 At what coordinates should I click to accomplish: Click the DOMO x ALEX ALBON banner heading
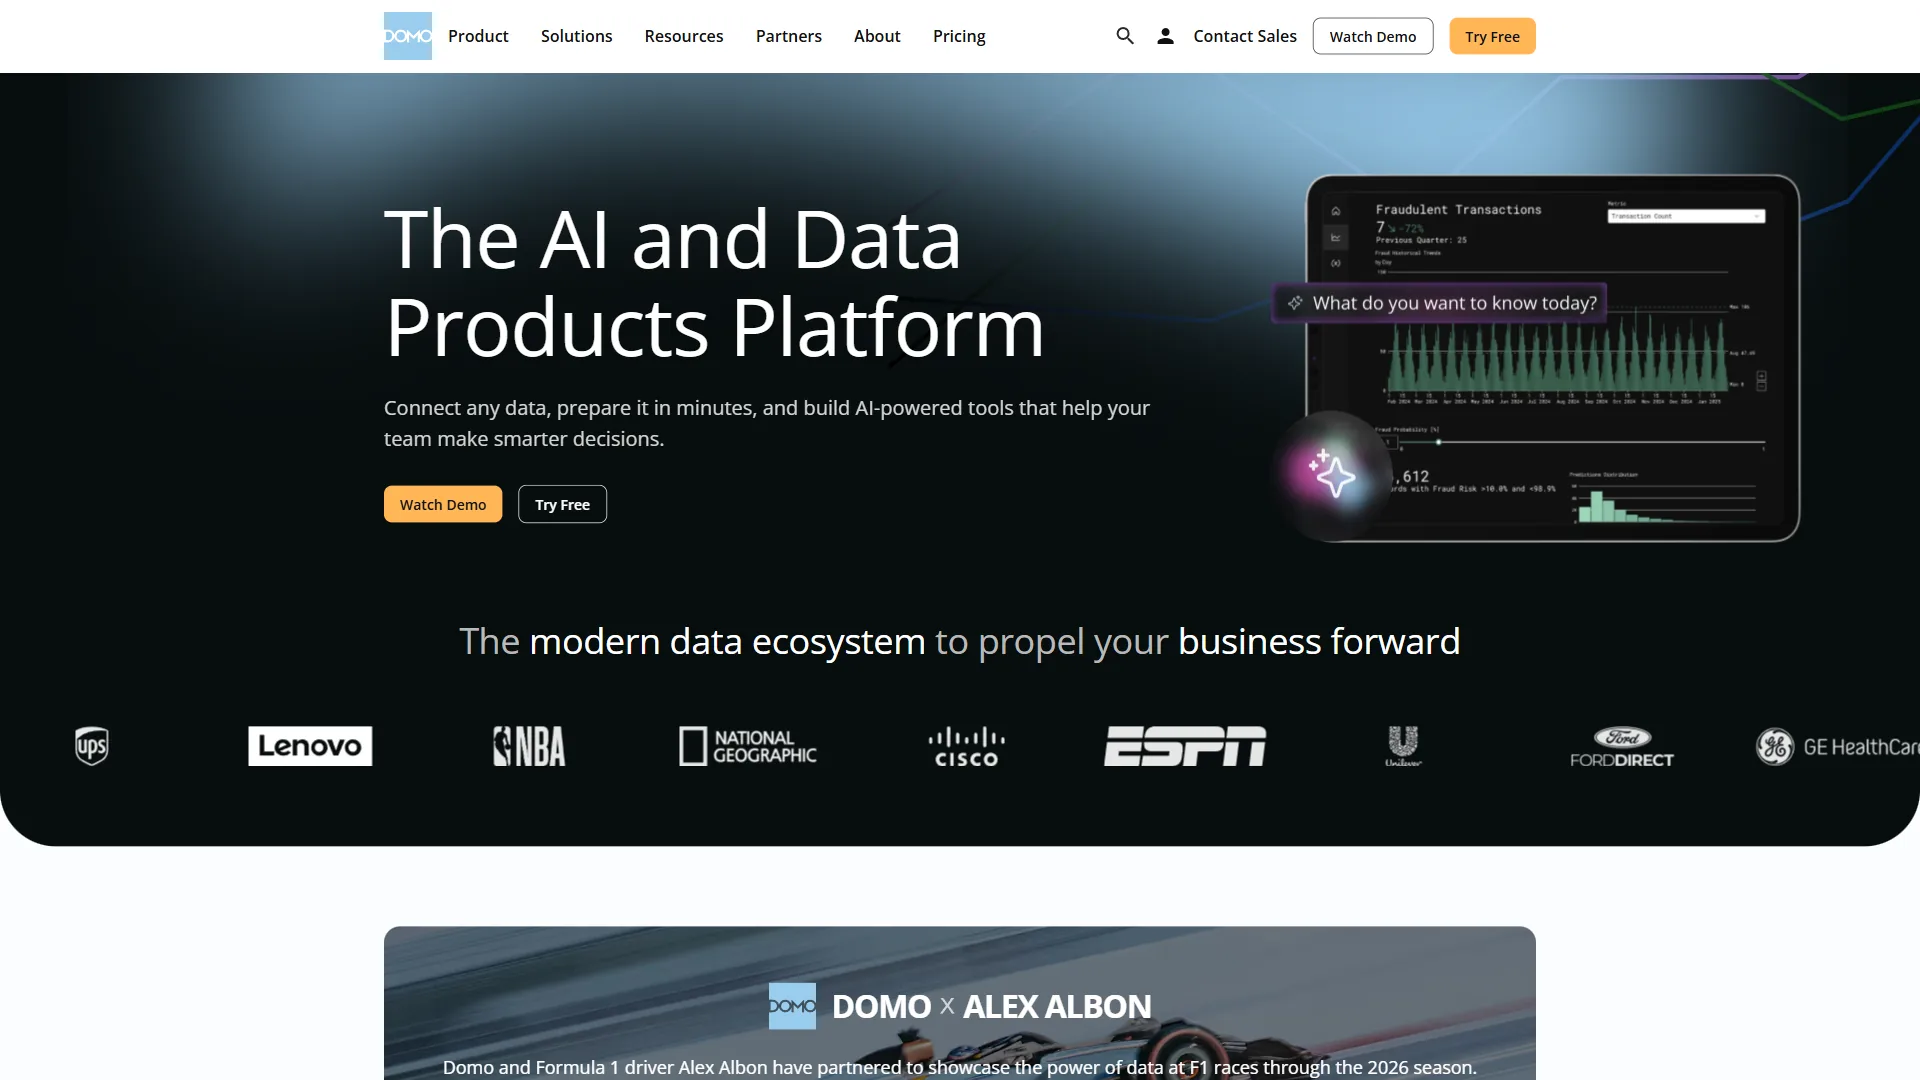(991, 1006)
